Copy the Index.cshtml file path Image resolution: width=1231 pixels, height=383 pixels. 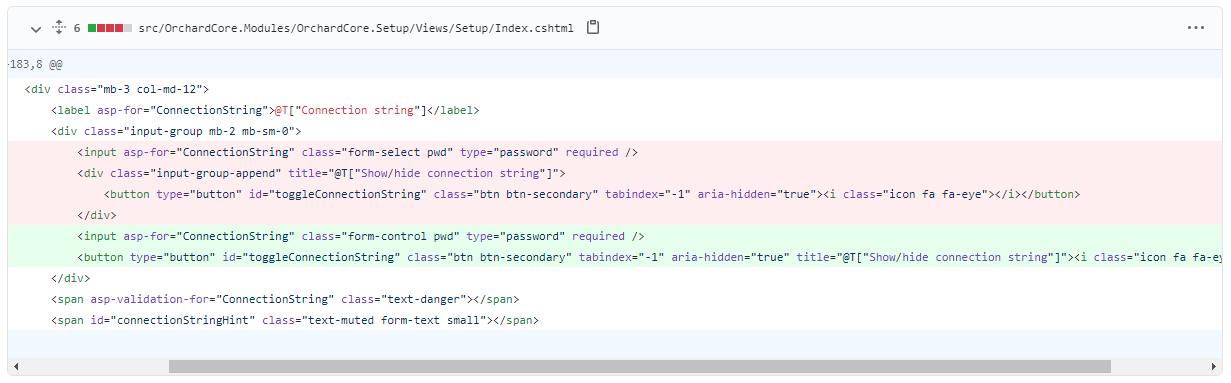click(593, 28)
